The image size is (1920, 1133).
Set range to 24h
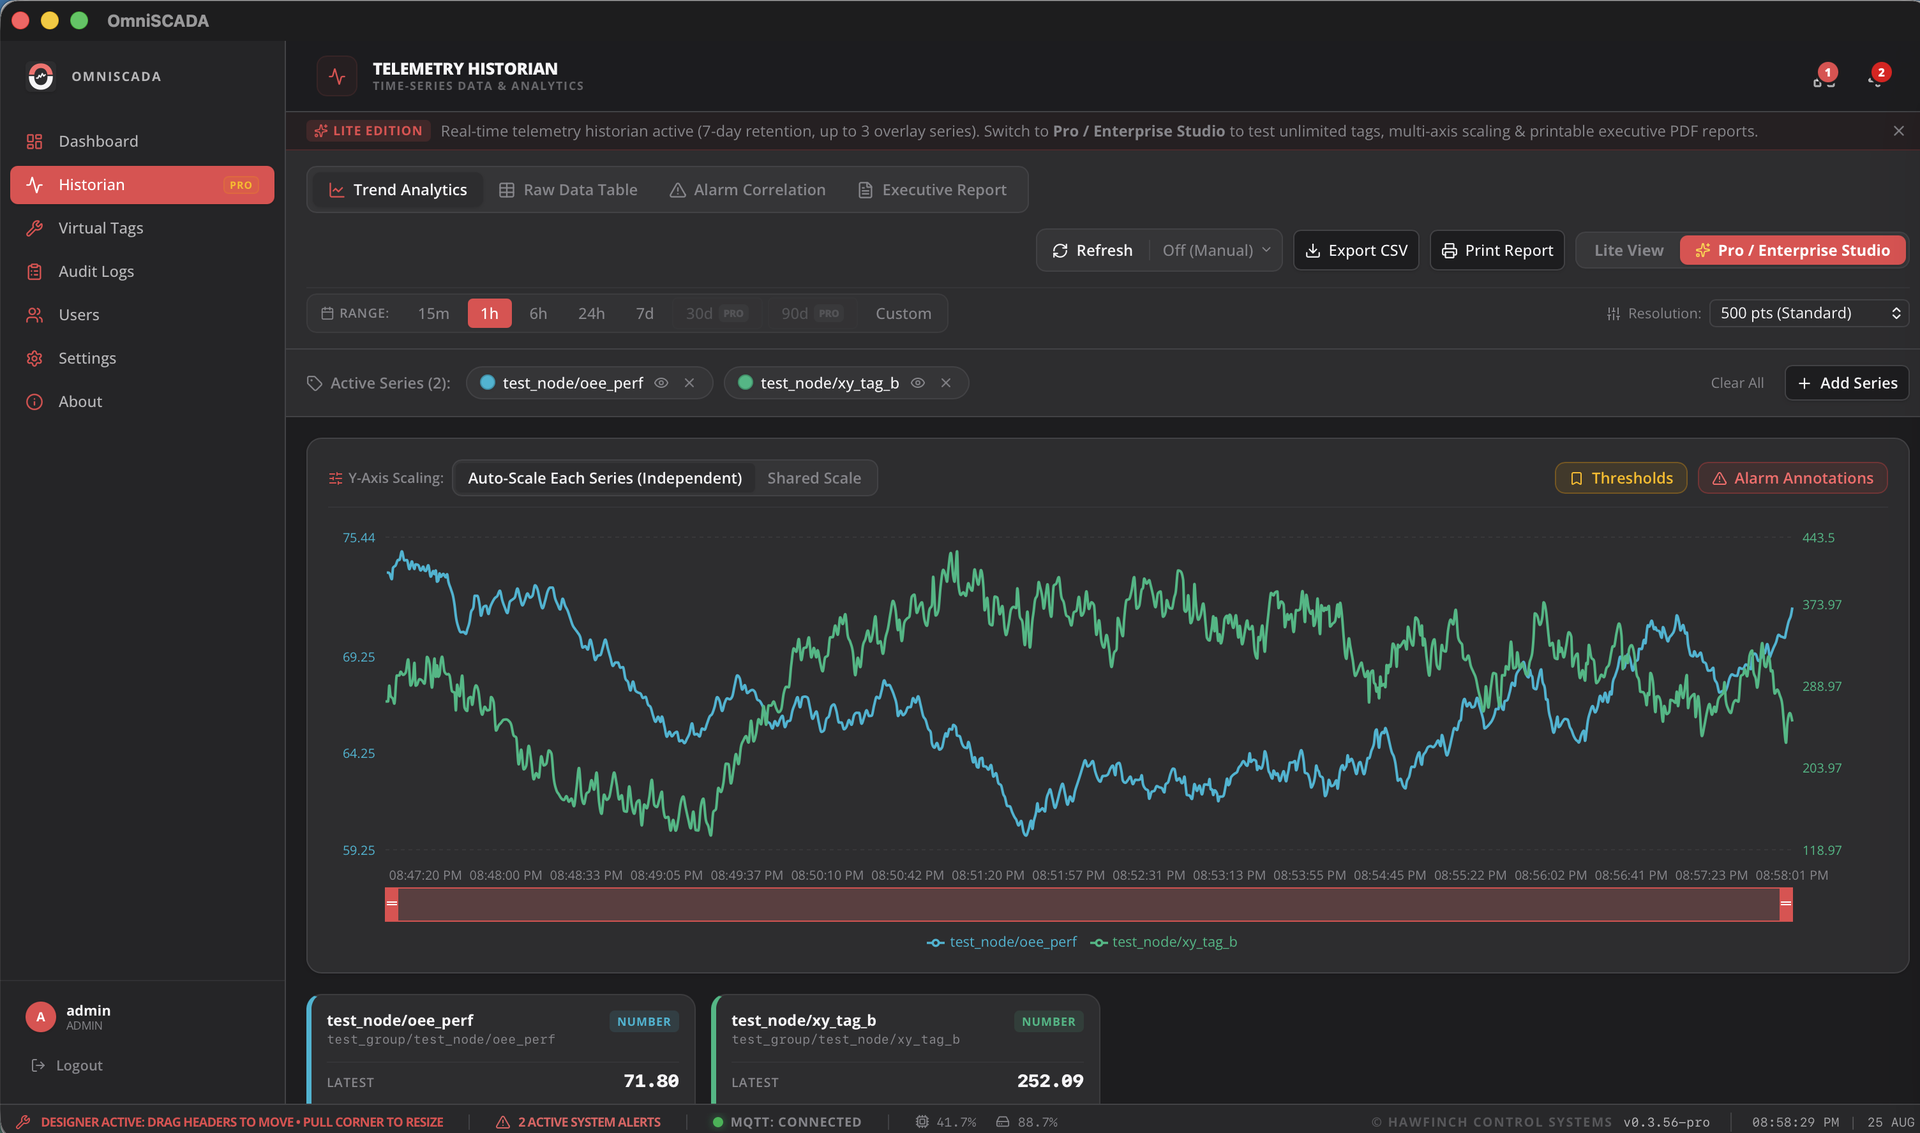[x=591, y=313]
